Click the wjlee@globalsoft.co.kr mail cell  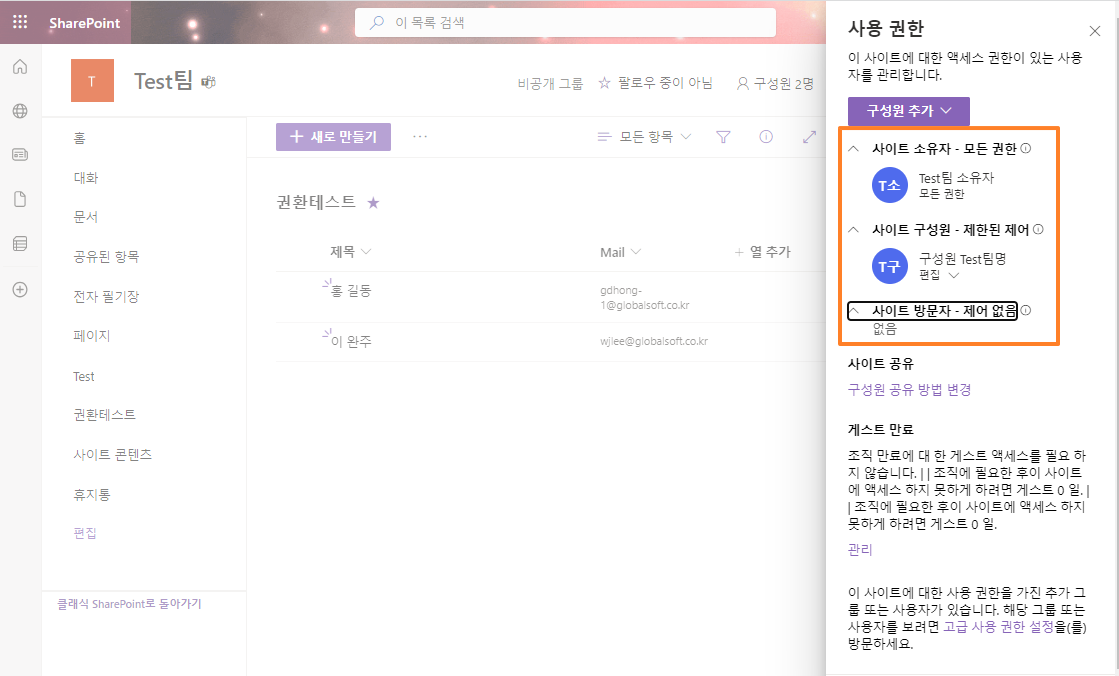click(x=654, y=341)
